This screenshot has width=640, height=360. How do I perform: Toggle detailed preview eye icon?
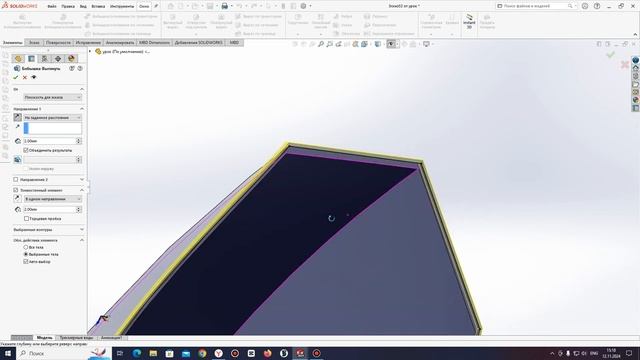click(34, 77)
